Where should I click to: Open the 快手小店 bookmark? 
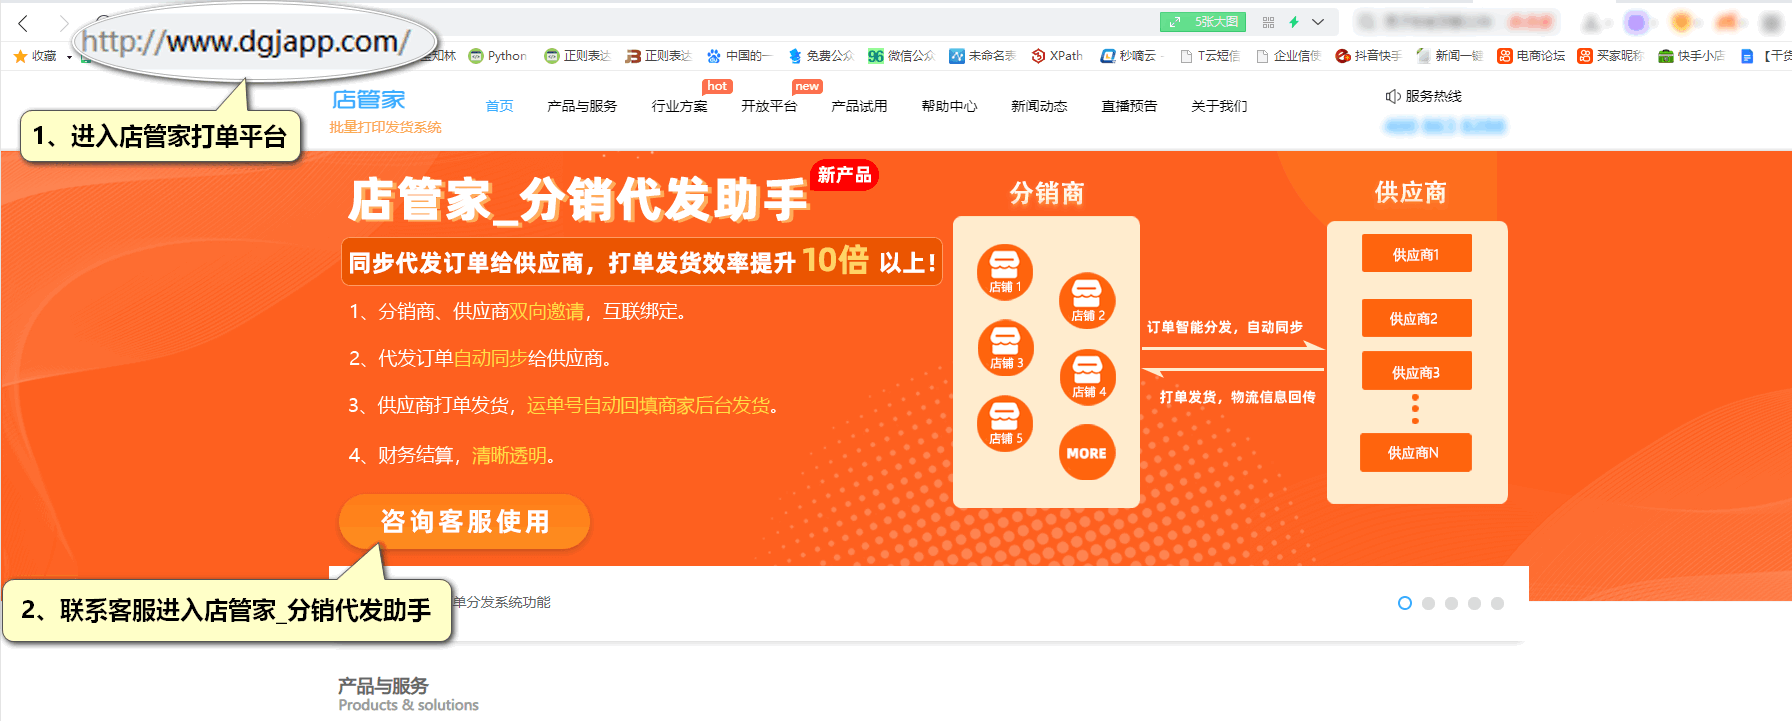tap(1692, 56)
